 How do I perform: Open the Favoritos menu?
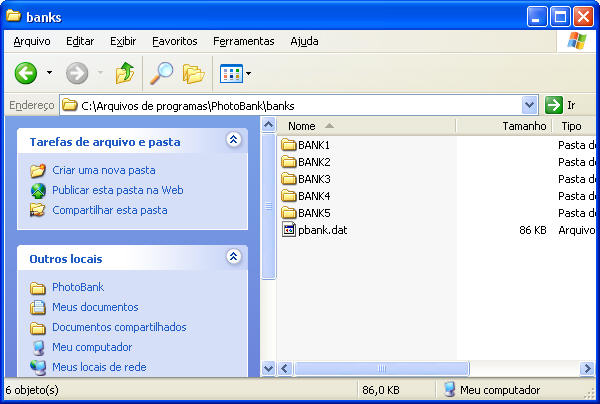click(x=174, y=41)
